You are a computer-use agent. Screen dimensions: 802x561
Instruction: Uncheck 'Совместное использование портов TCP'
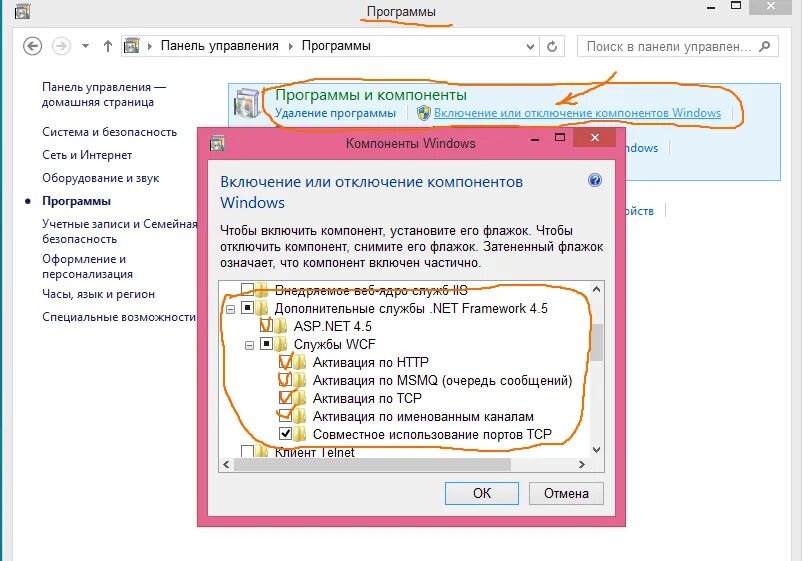(285, 434)
